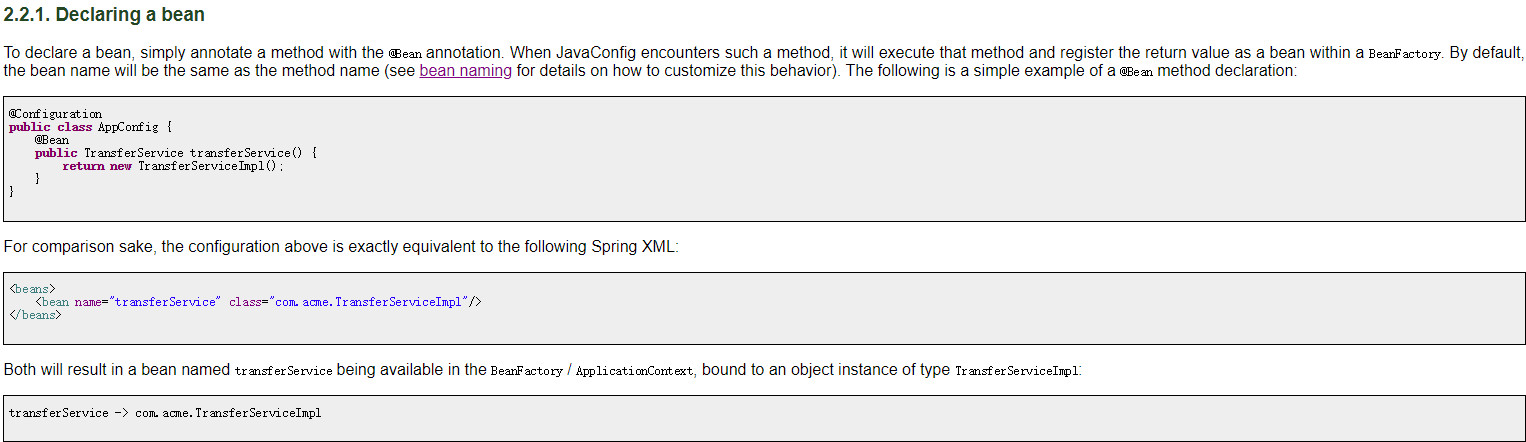Click 'transferService -> com.acme.TransferServiceImpl' output line
The image size is (1526, 442).
pos(165,413)
